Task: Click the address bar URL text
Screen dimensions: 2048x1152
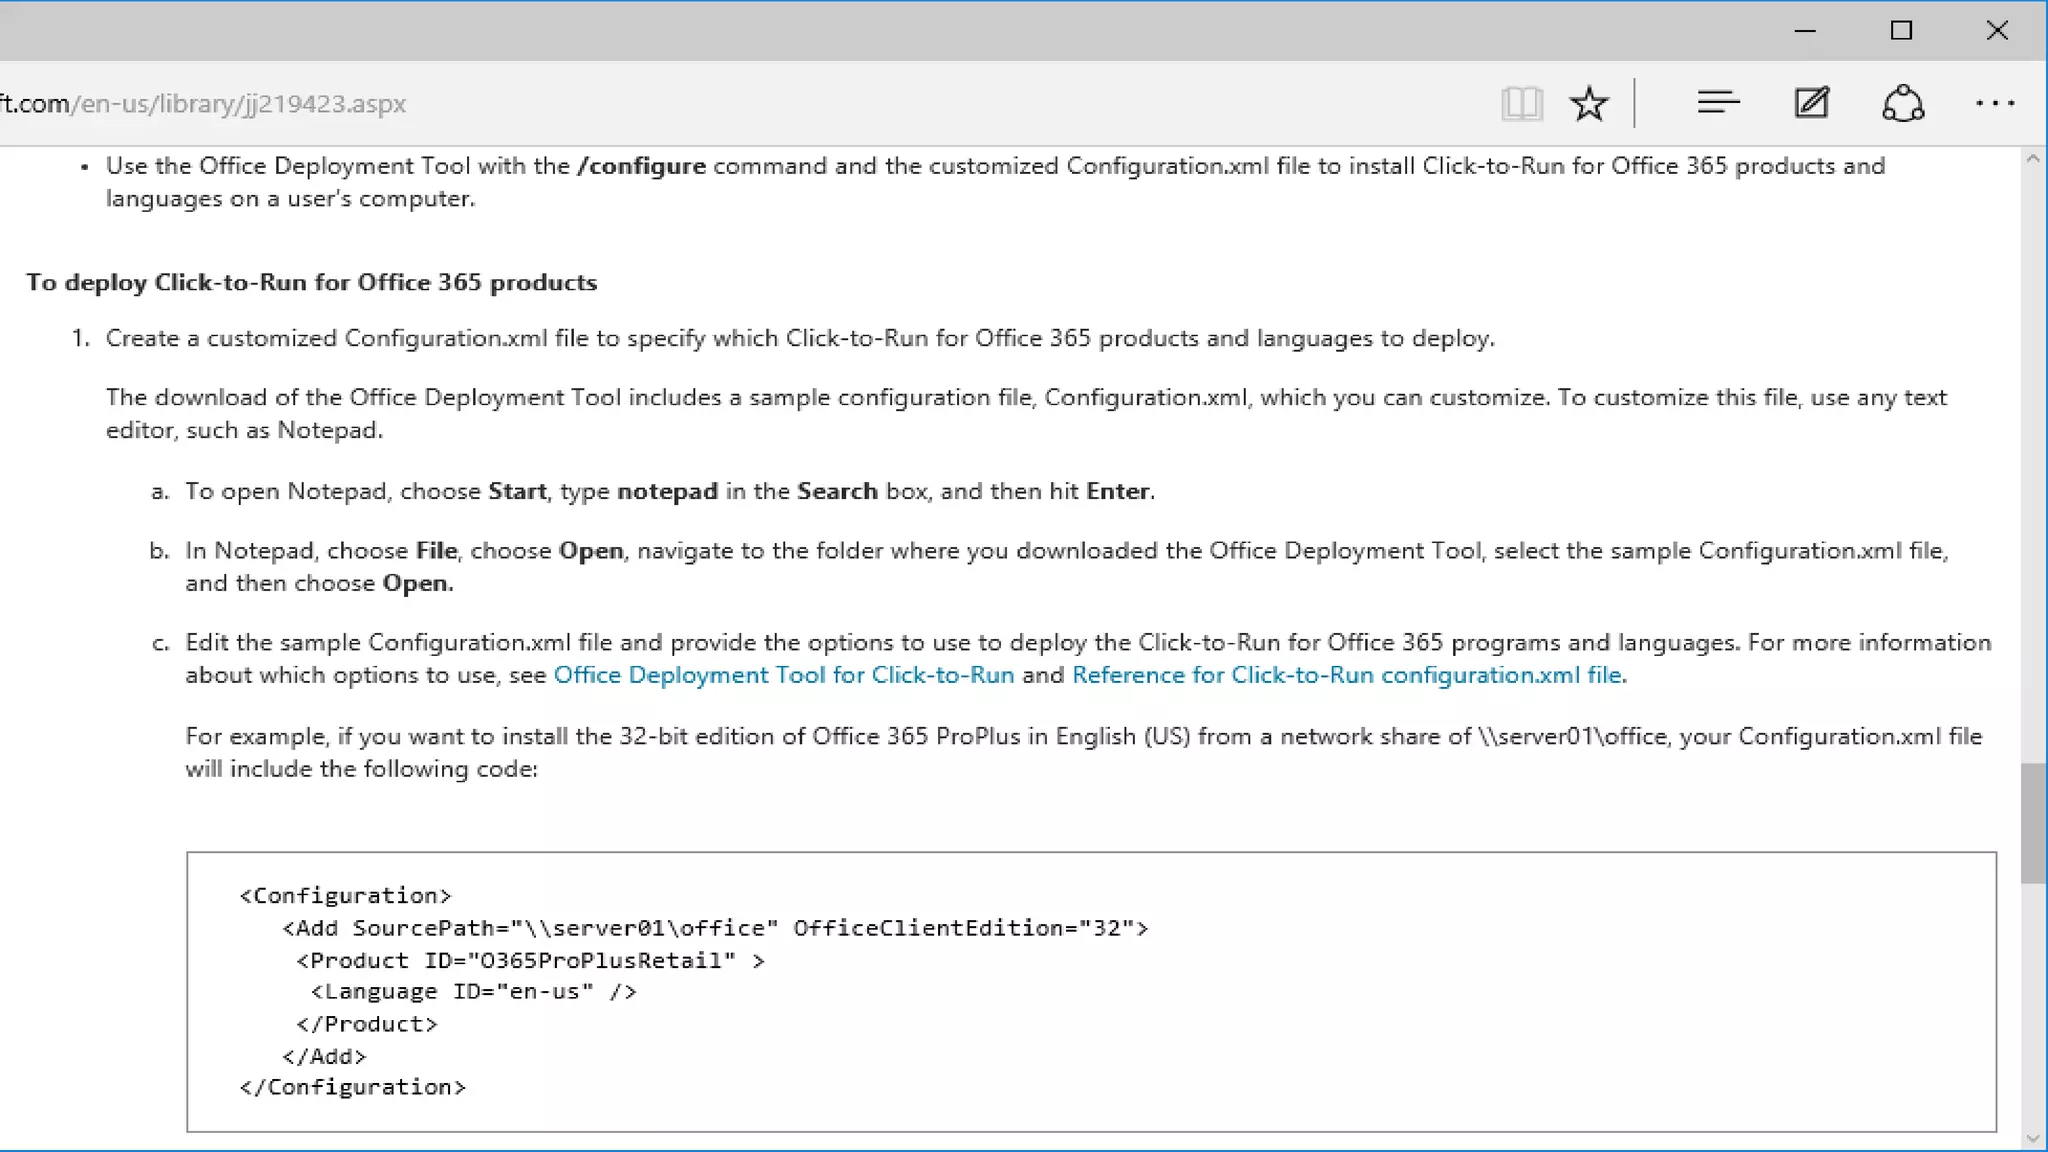Action: coord(204,104)
